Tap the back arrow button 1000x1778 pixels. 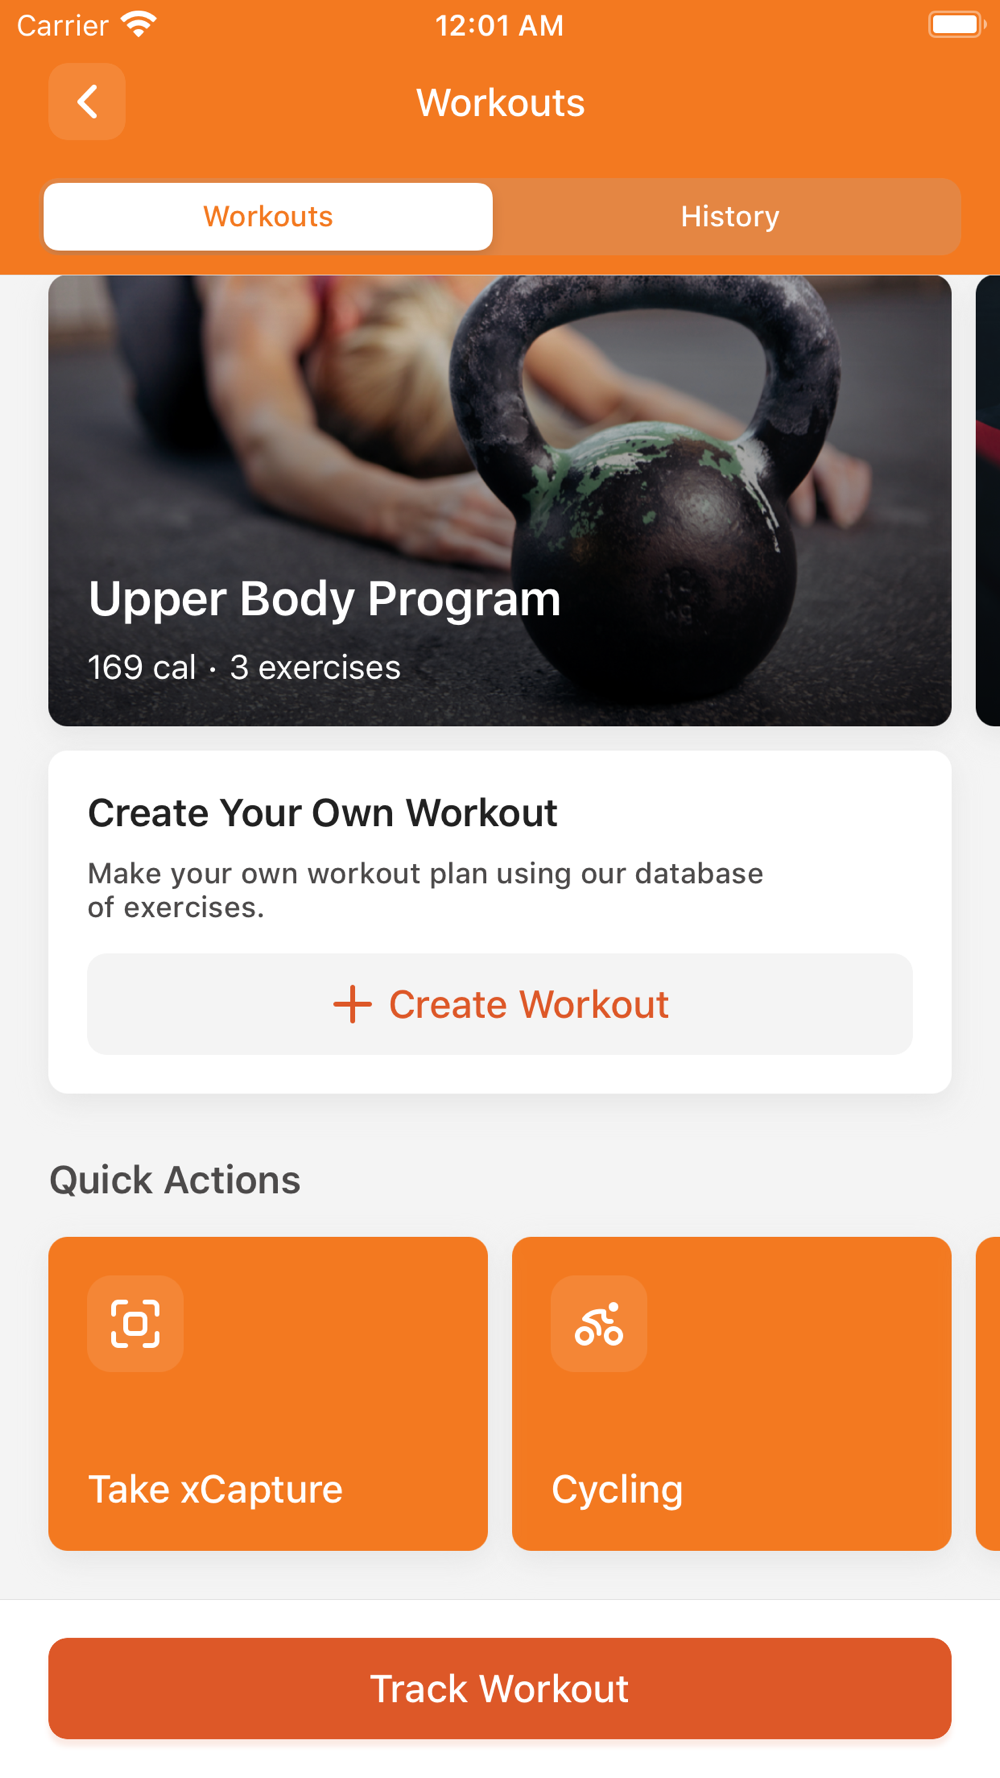tap(87, 102)
